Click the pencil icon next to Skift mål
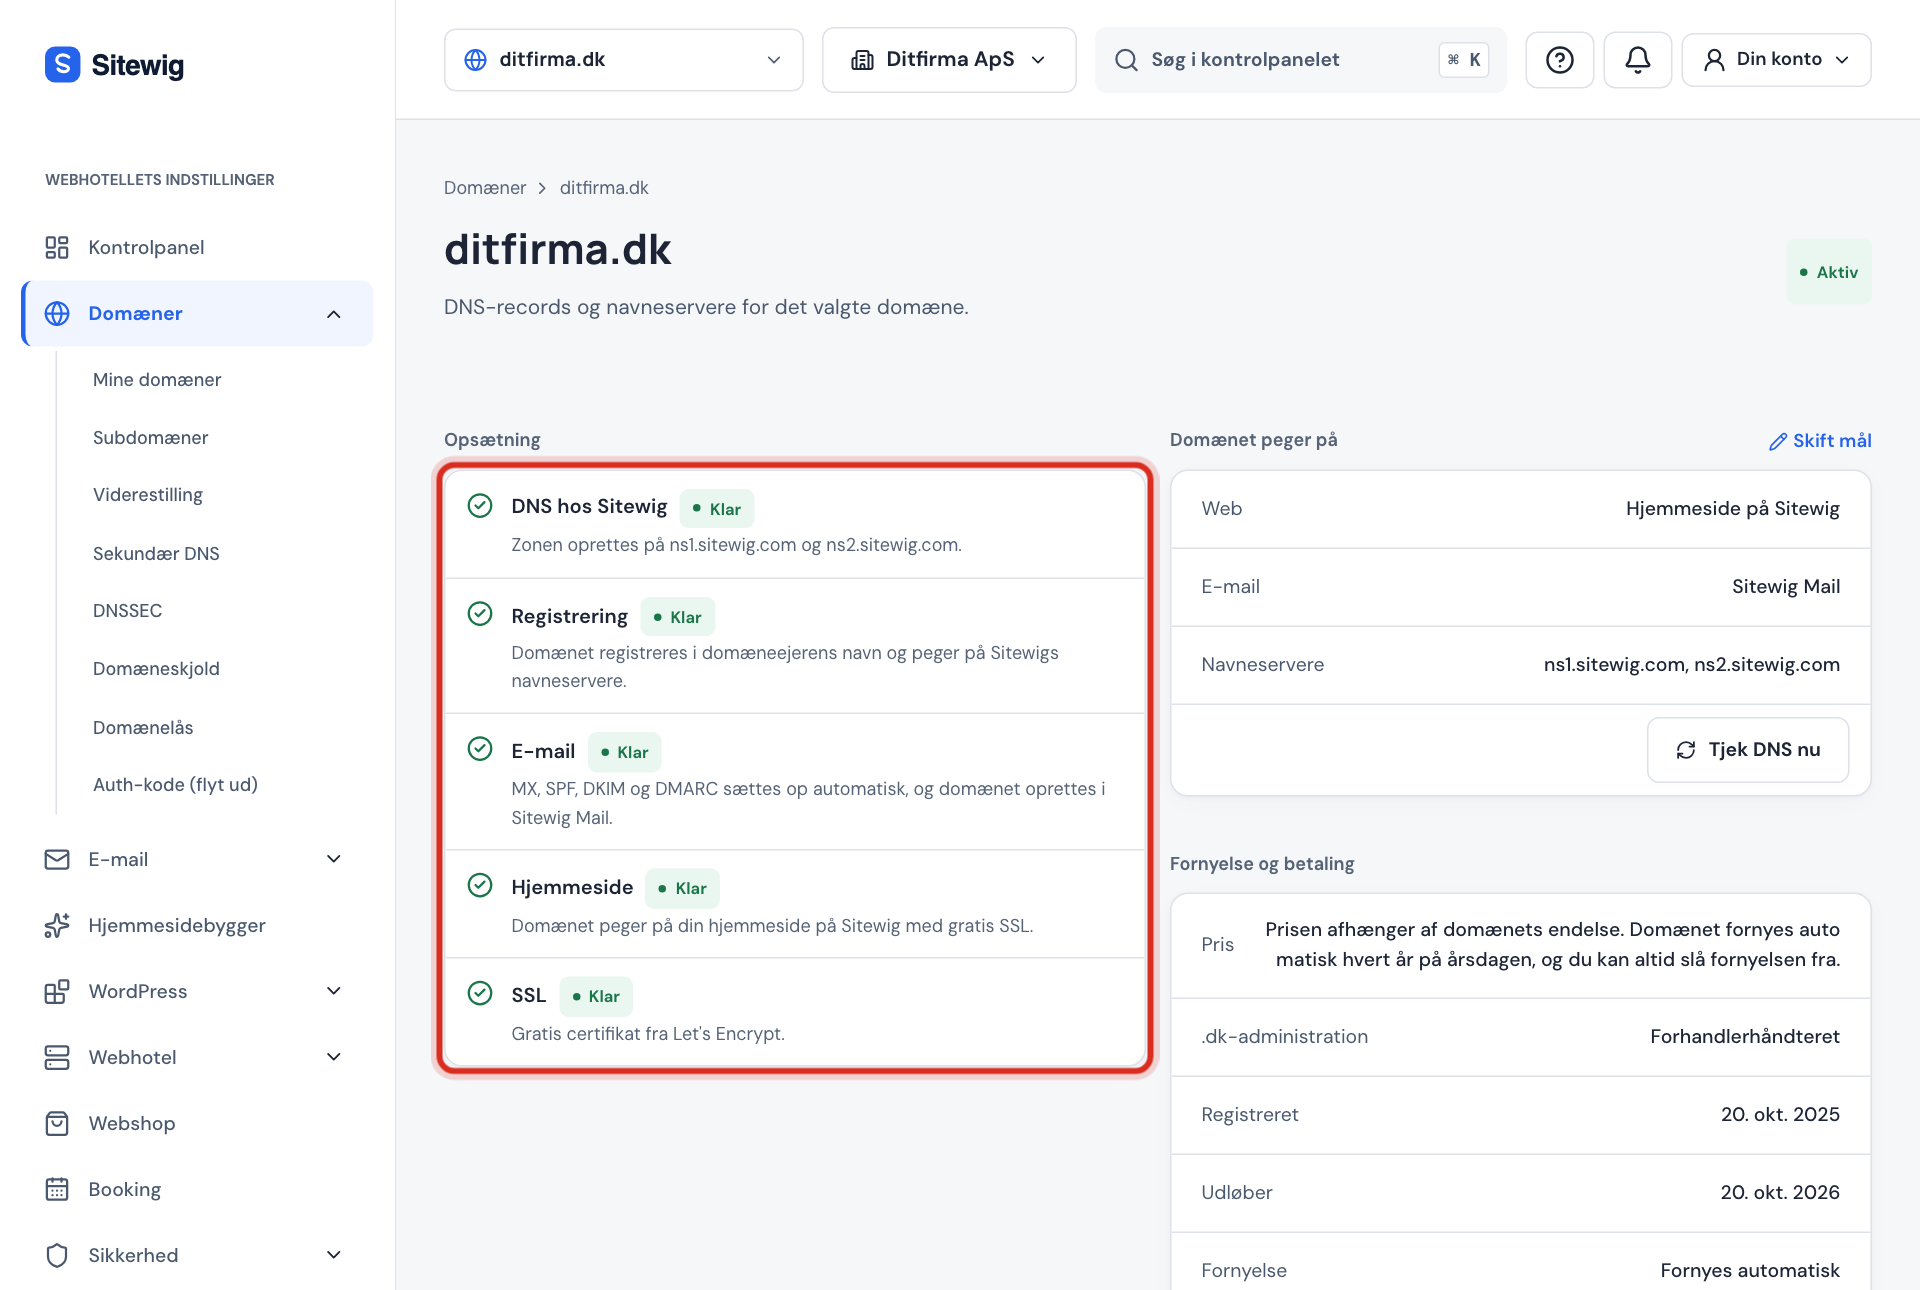 tap(1777, 441)
